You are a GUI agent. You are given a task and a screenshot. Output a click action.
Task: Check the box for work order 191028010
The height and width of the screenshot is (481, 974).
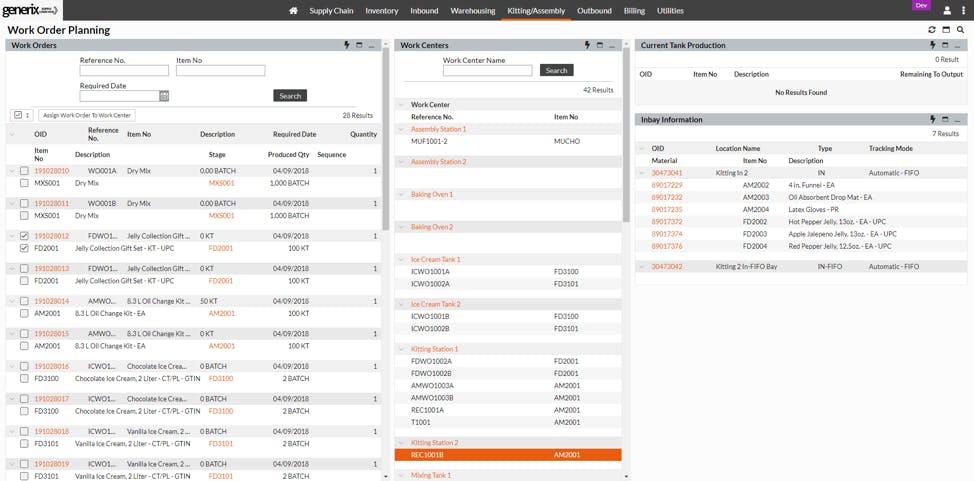(24, 170)
